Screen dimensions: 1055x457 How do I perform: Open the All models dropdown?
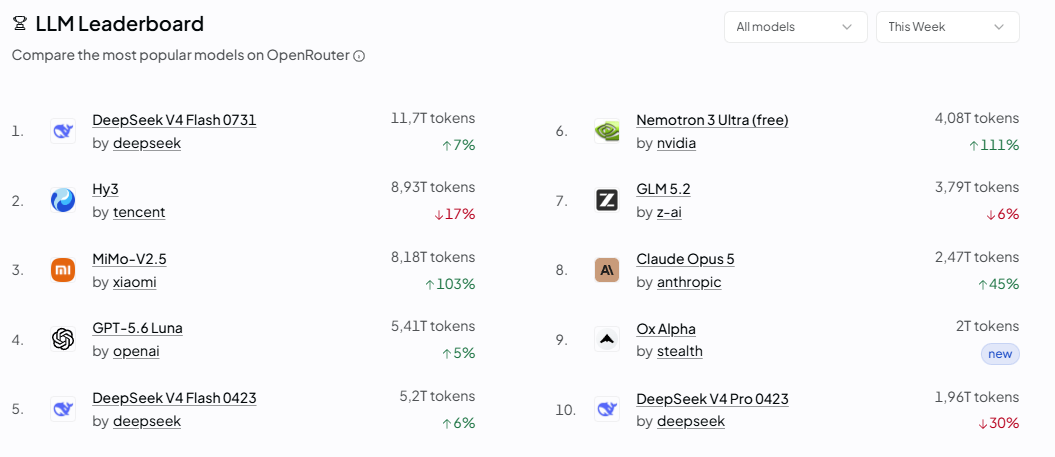coord(795,27)
